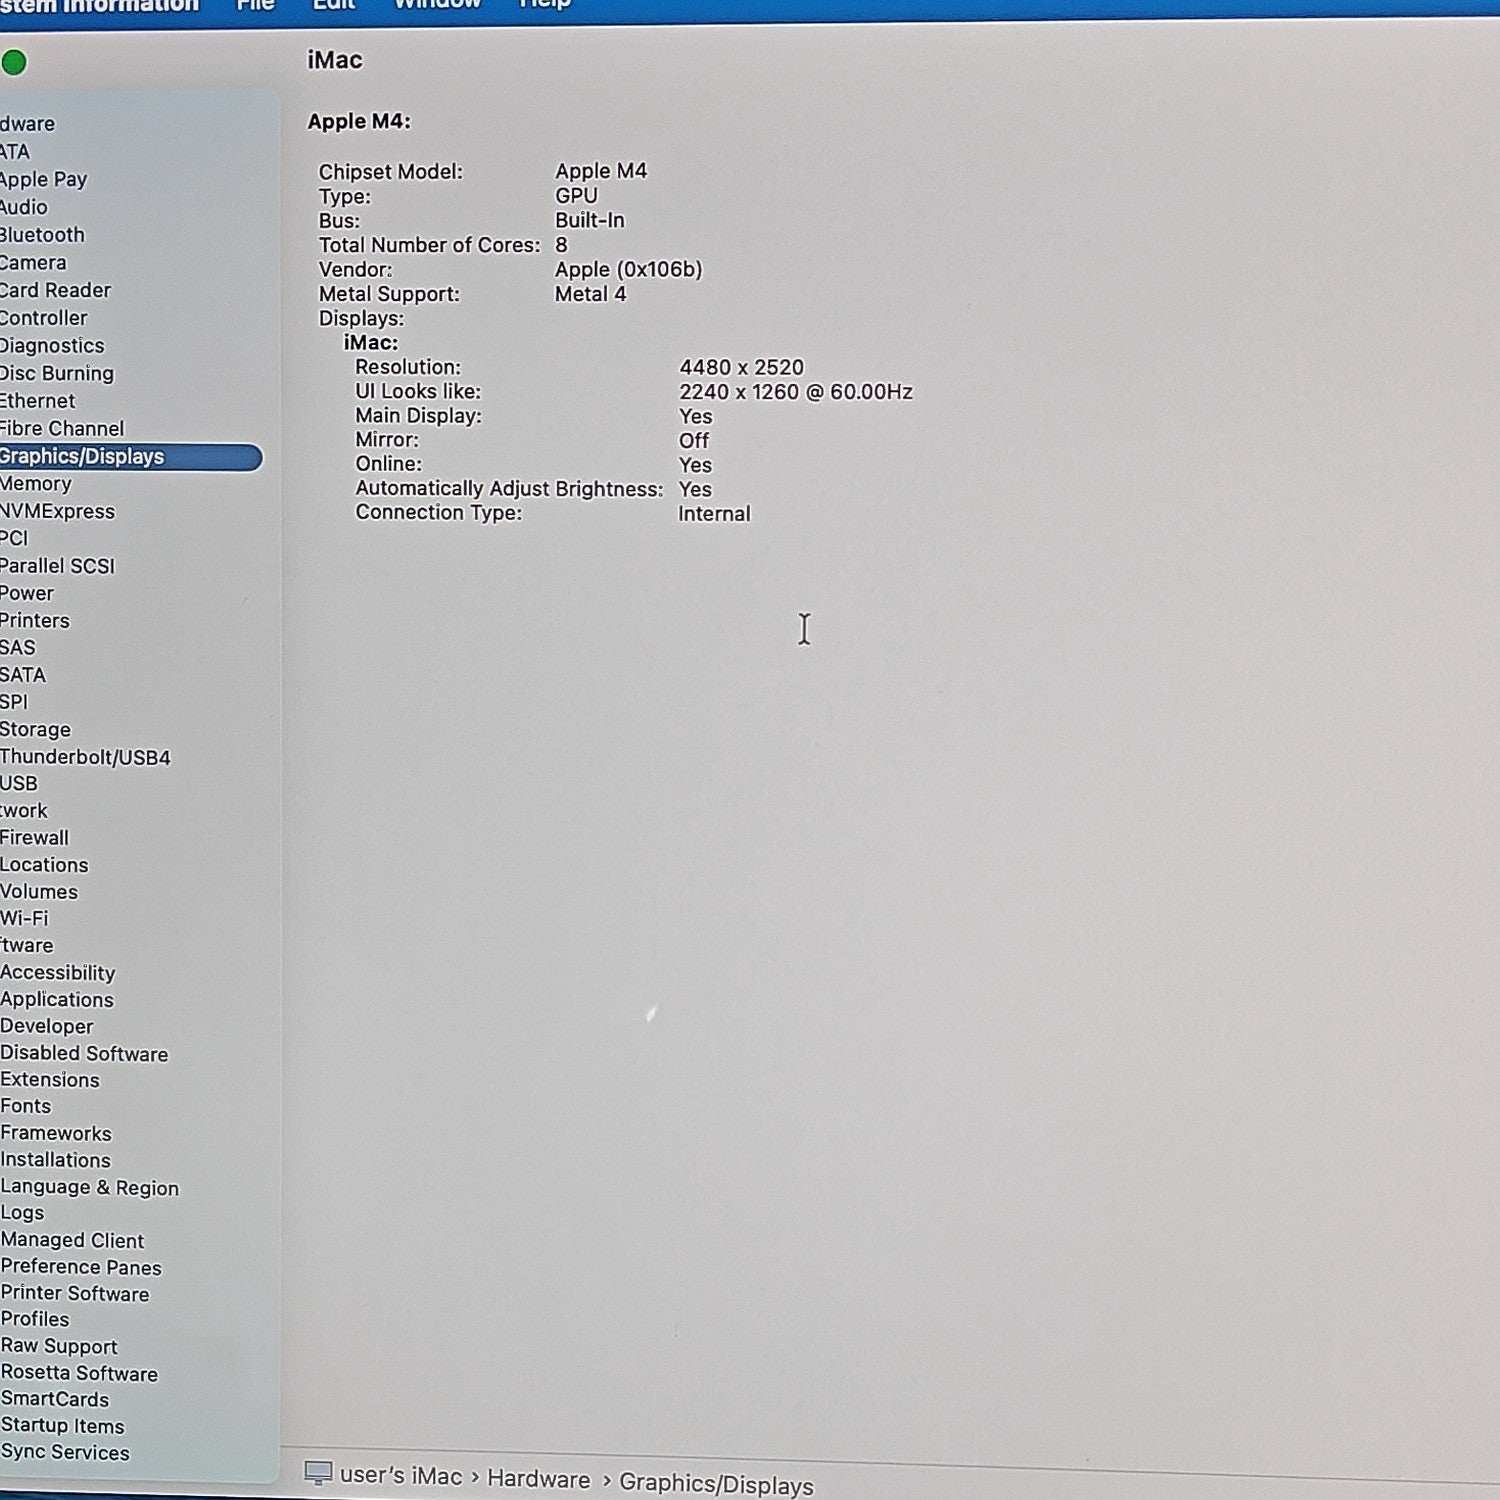Select PCI in the sidebar
The image size is (1500, 1500).
(14, 538)
